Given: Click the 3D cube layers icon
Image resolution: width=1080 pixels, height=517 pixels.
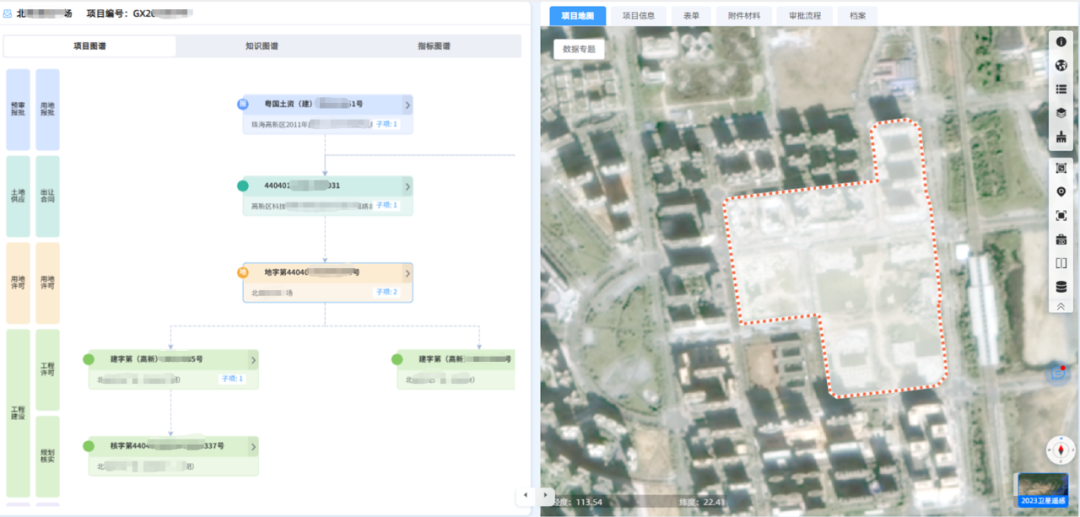Looking at the screenshot, I should point(1061,113).
